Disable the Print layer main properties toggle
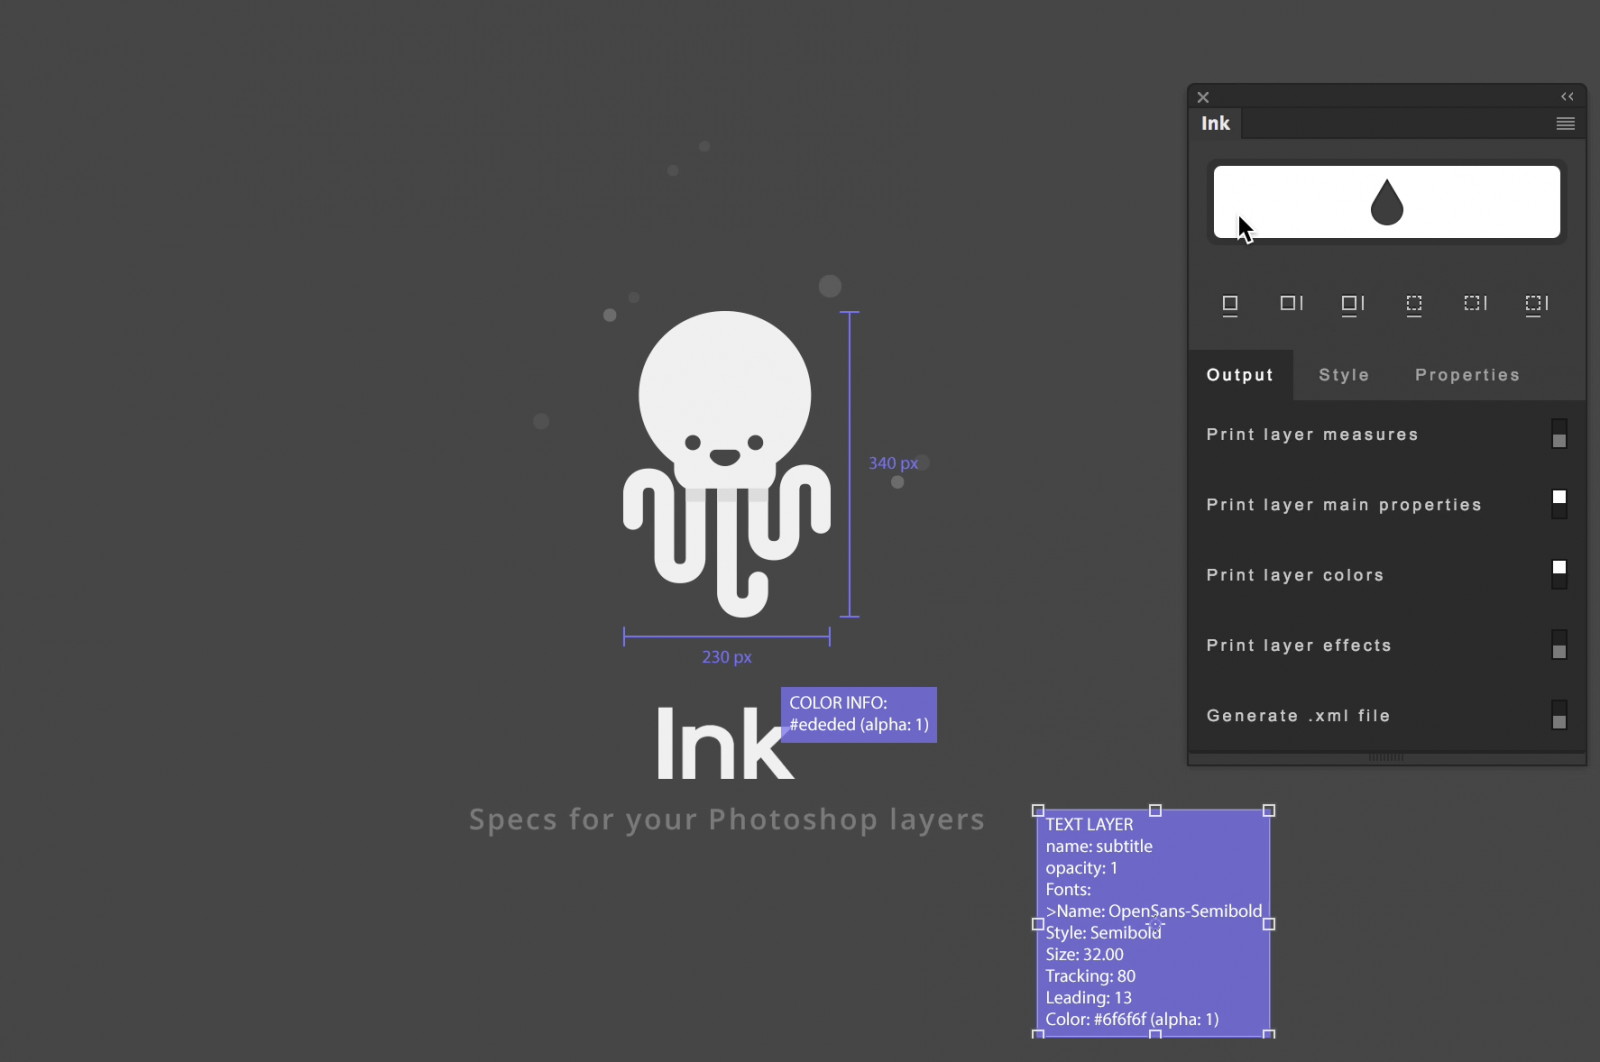Screen dimensions: 1600x1062 [1558, 504]
